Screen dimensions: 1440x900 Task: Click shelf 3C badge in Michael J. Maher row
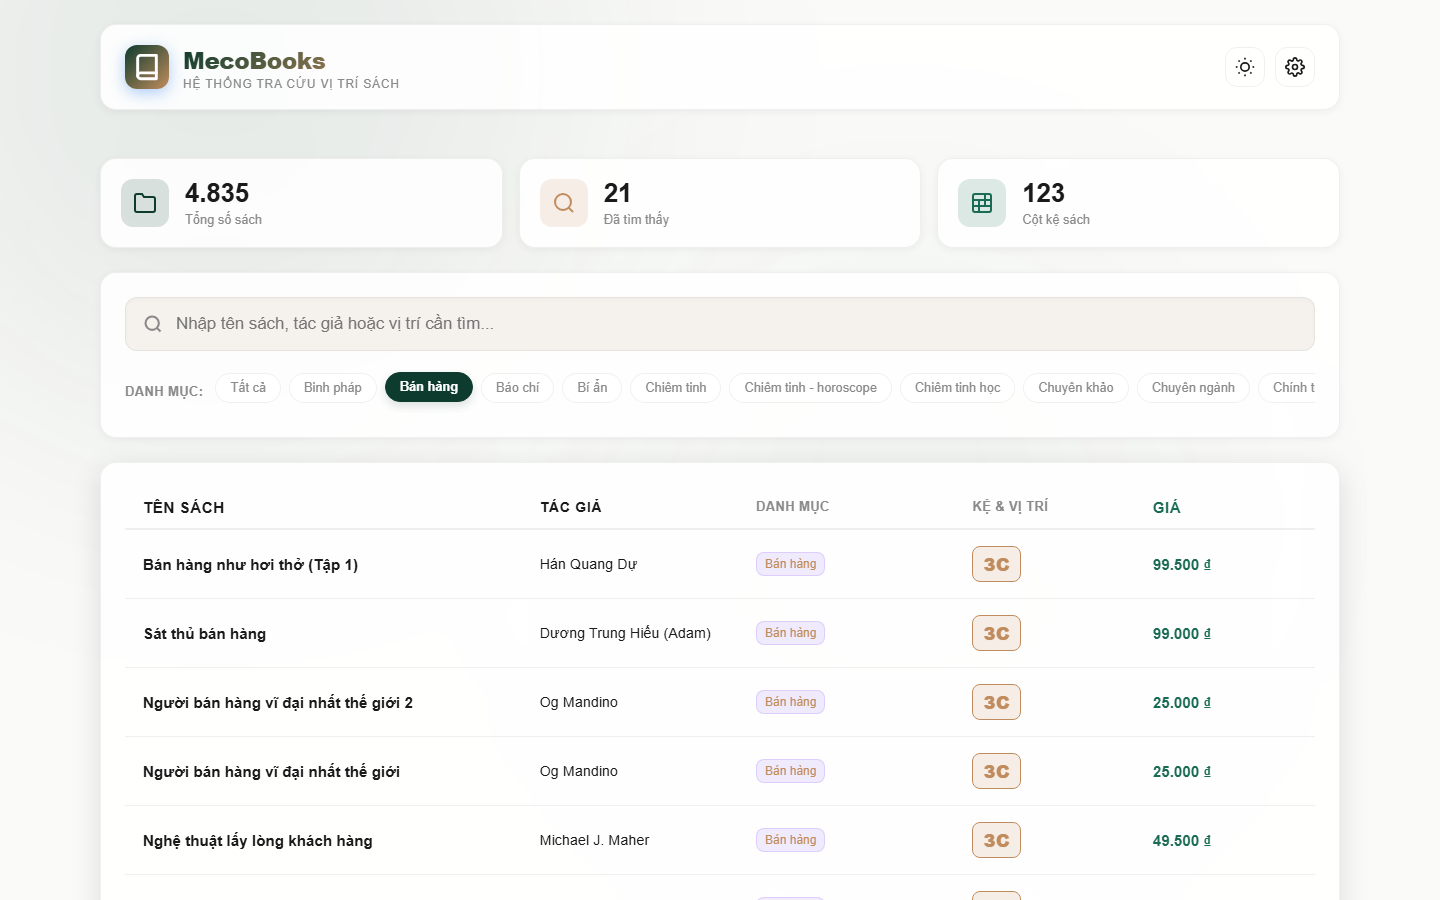[x=996, y=840]
